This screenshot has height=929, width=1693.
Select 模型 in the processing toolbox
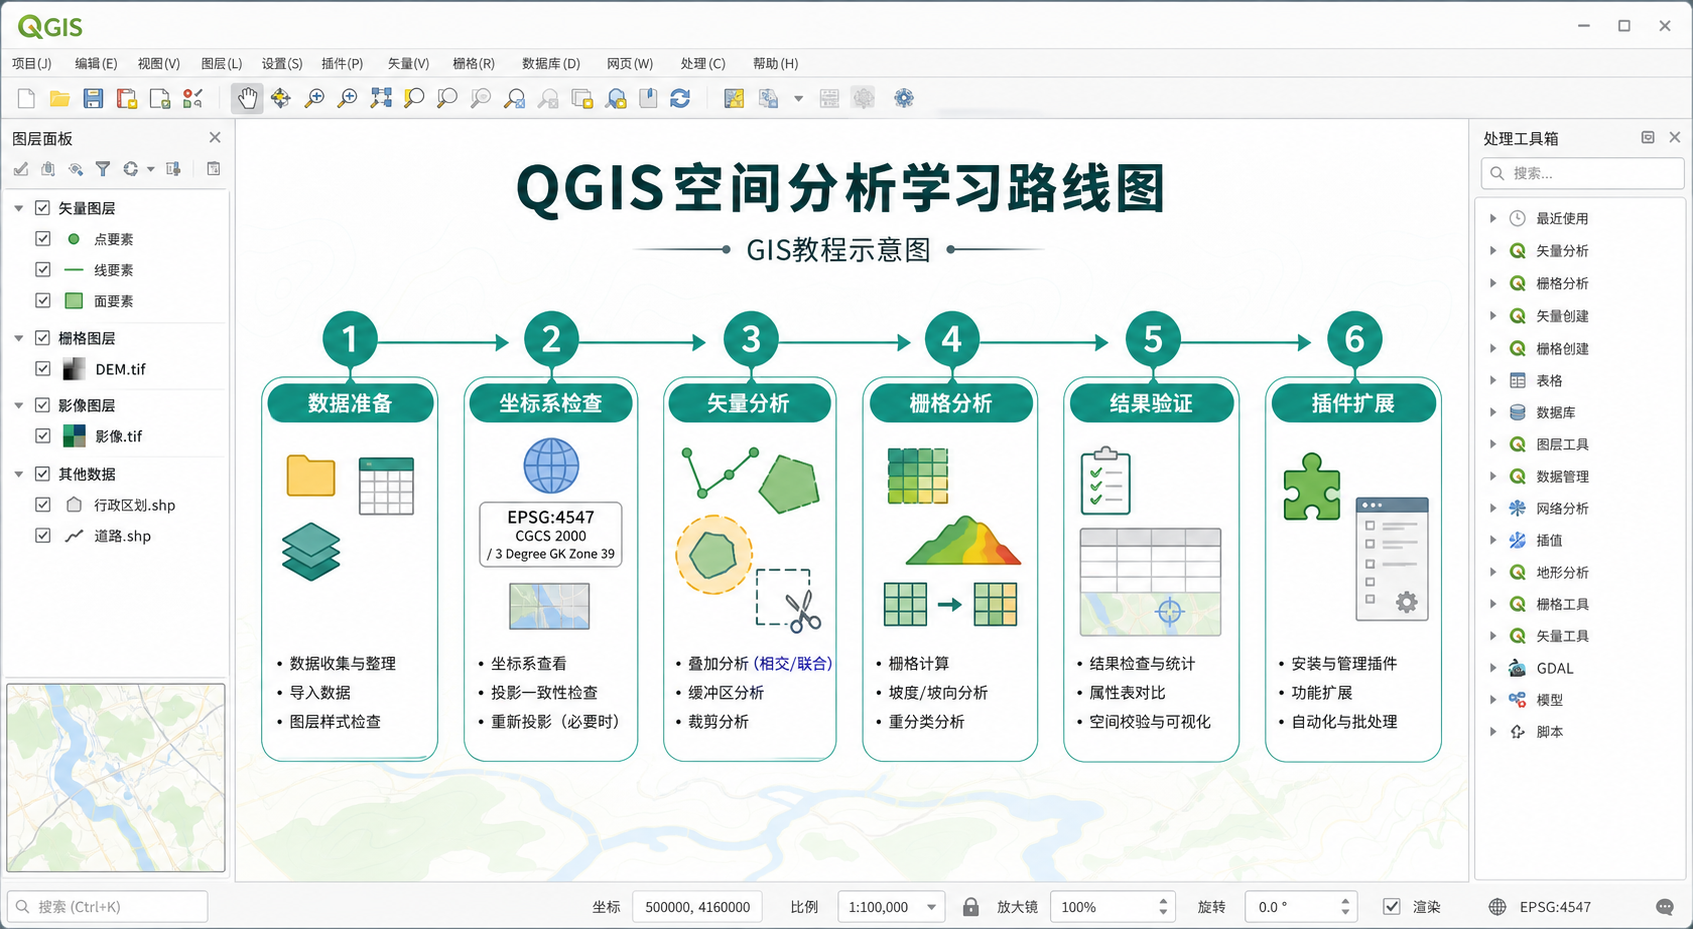pyautogui.click(x=1549, y=700)
